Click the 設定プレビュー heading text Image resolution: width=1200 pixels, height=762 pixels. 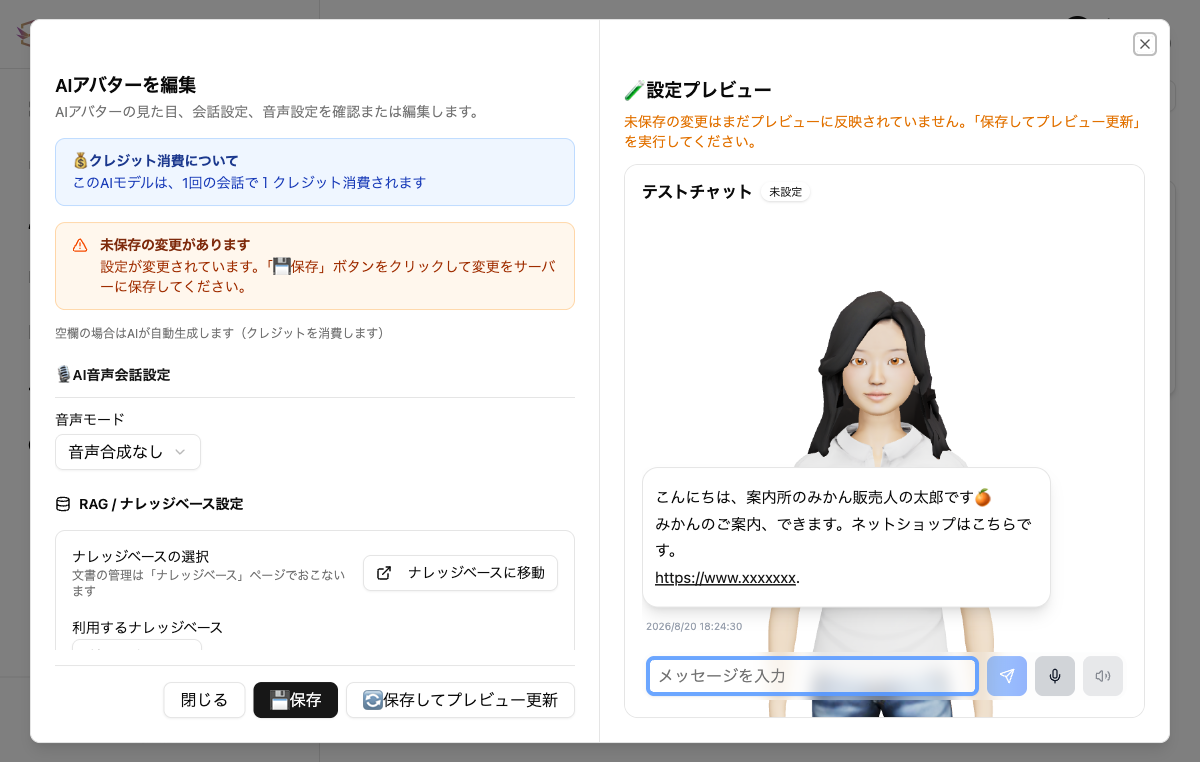(x=709, y=91)
